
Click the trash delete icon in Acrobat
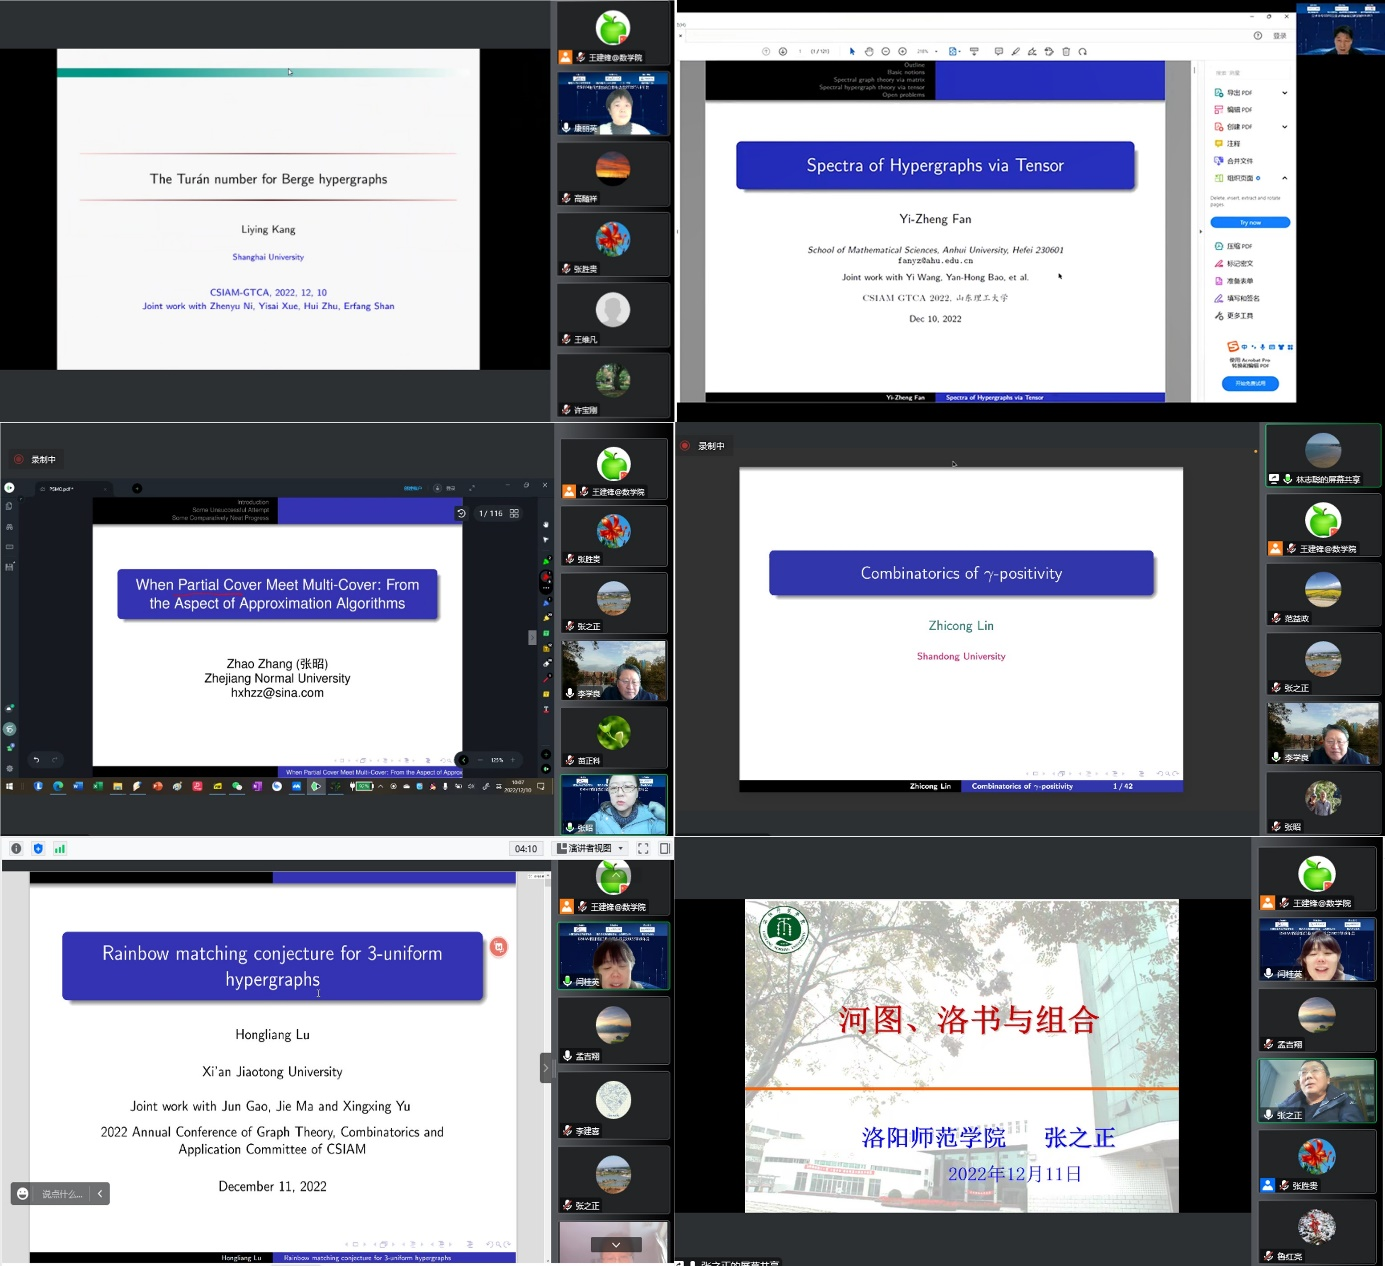pyautogui.click(x=1066, y=51)
